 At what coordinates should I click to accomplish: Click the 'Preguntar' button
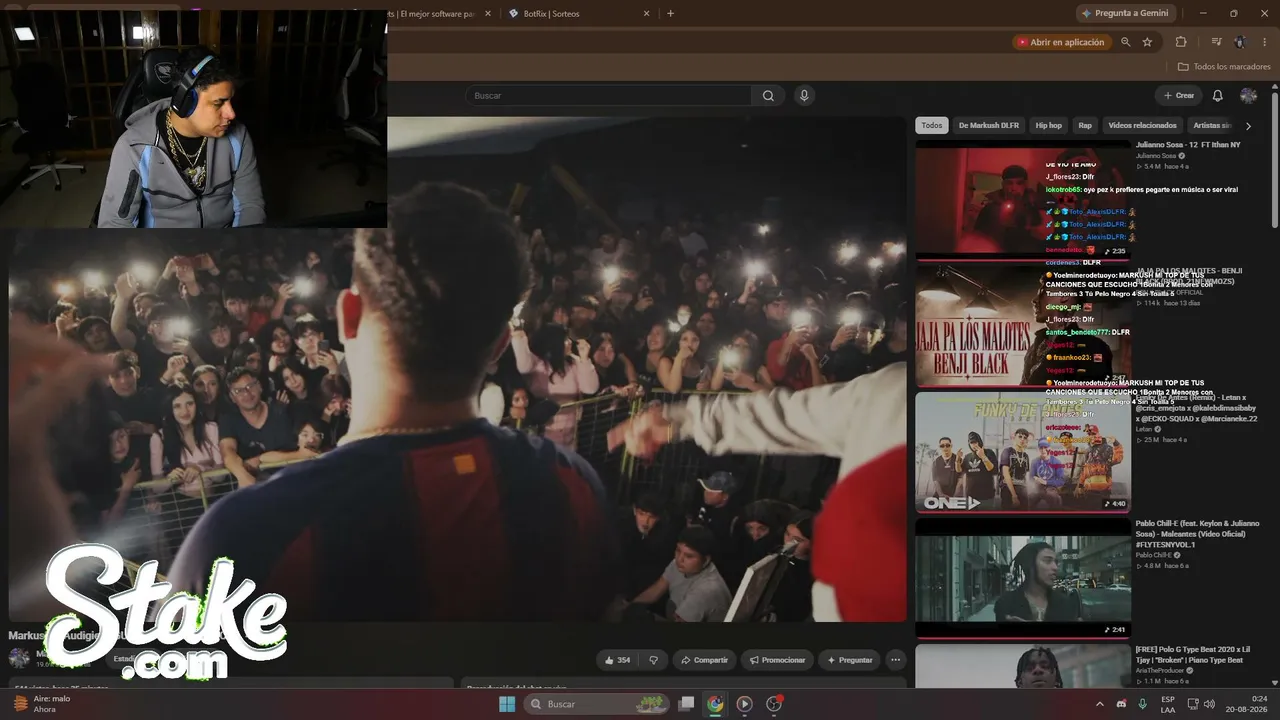click(849, 660)
